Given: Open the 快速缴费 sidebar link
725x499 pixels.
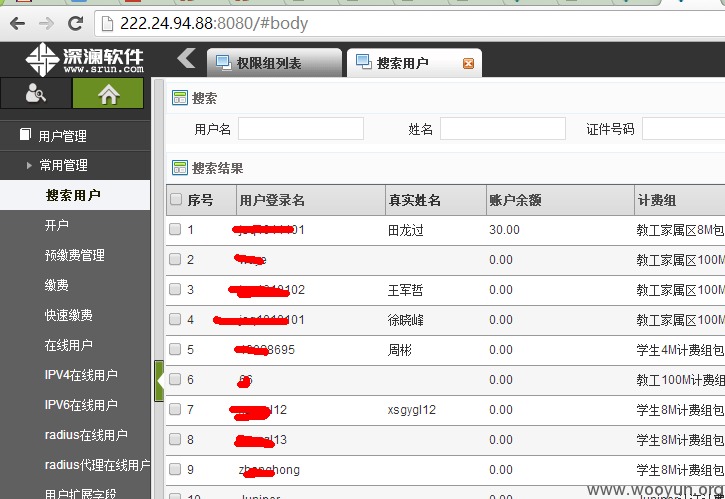Looking at the screenshot, I should [x=69, y=315].
